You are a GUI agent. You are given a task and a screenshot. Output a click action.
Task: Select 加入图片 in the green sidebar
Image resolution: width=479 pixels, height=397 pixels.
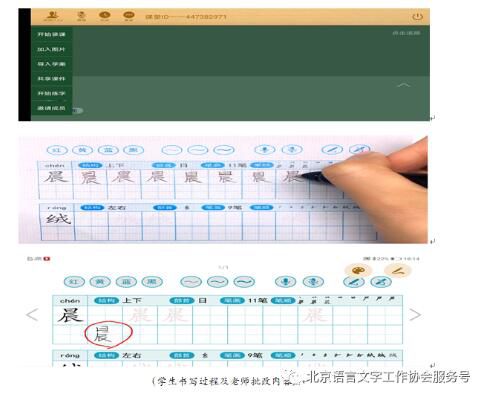tap(51, 49)
